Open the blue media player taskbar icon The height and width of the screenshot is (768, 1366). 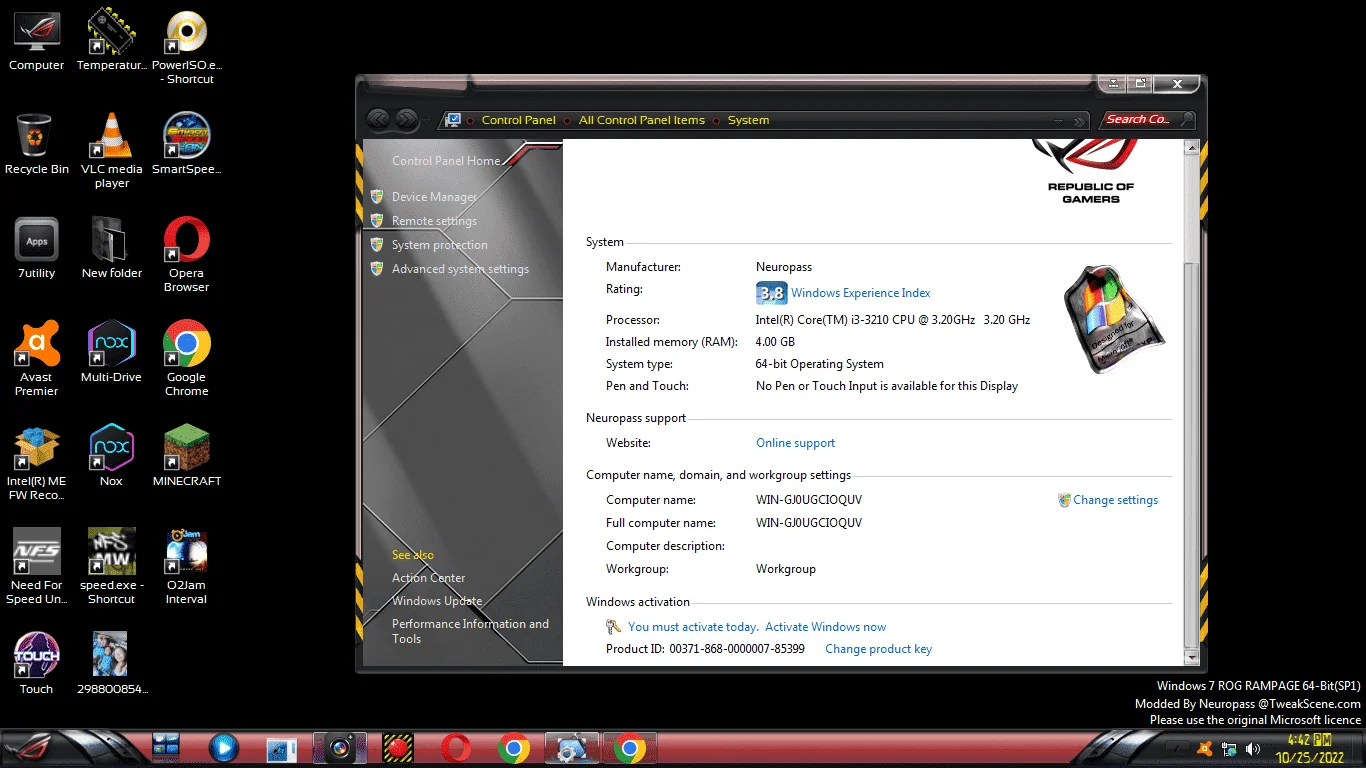click(x=224, y=748)
